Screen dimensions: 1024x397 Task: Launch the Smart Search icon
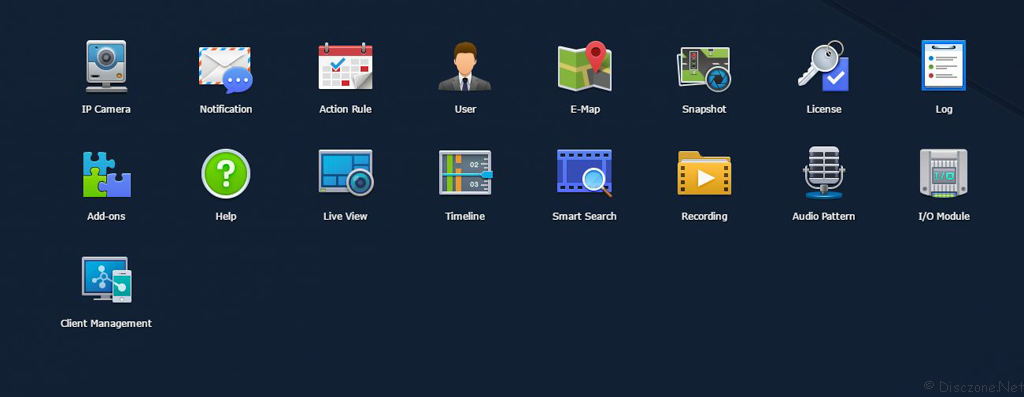(x=584, y=172)
